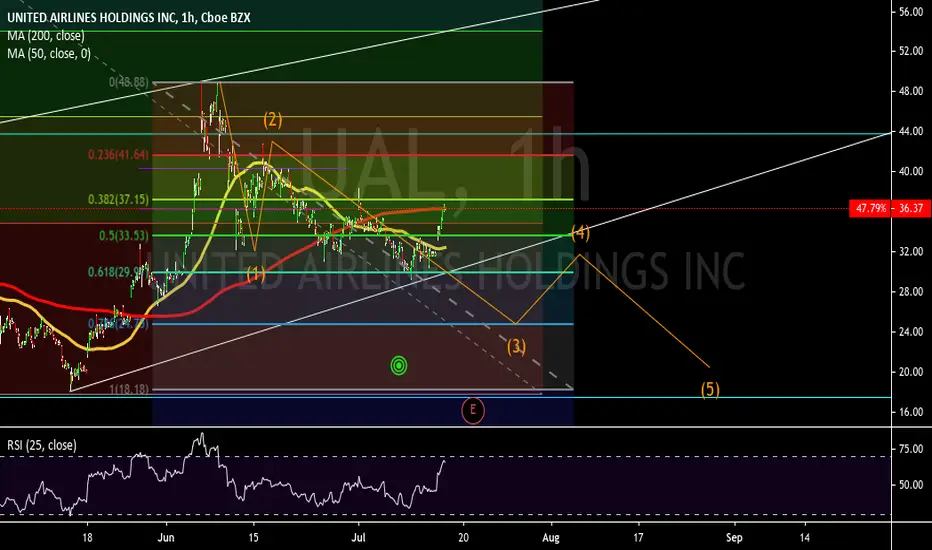Click the Jul label on time axis
Viewport: 932px width, 550px height.
tap(358, 538)
